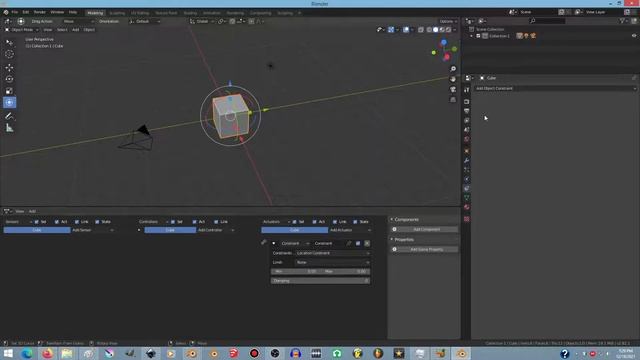Open the Window menu
Image resolution: width=640 pixels, height=360 pixels.
57,12
